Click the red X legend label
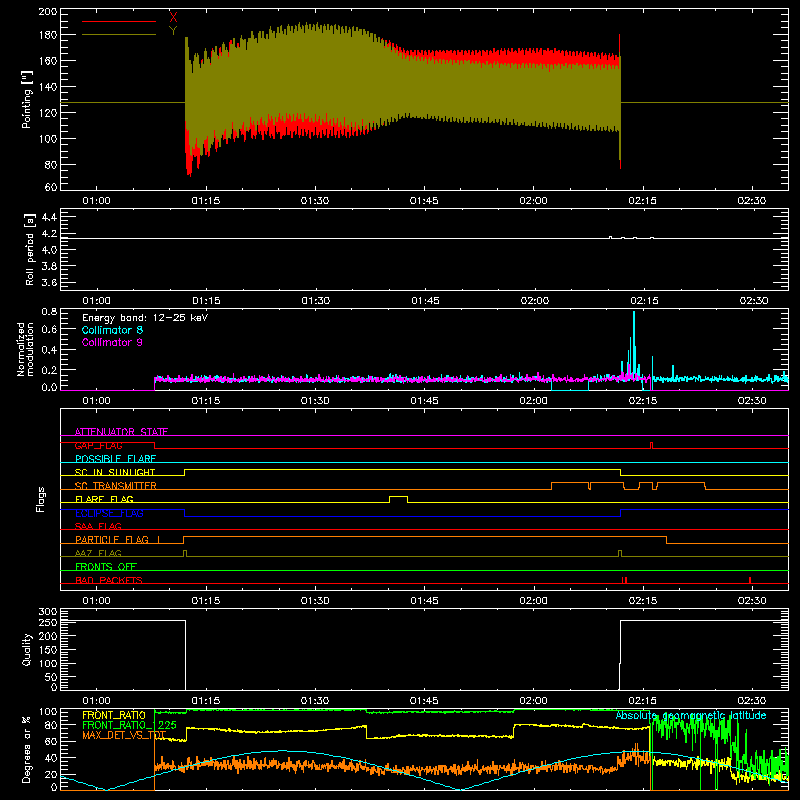 click(173, 18)
